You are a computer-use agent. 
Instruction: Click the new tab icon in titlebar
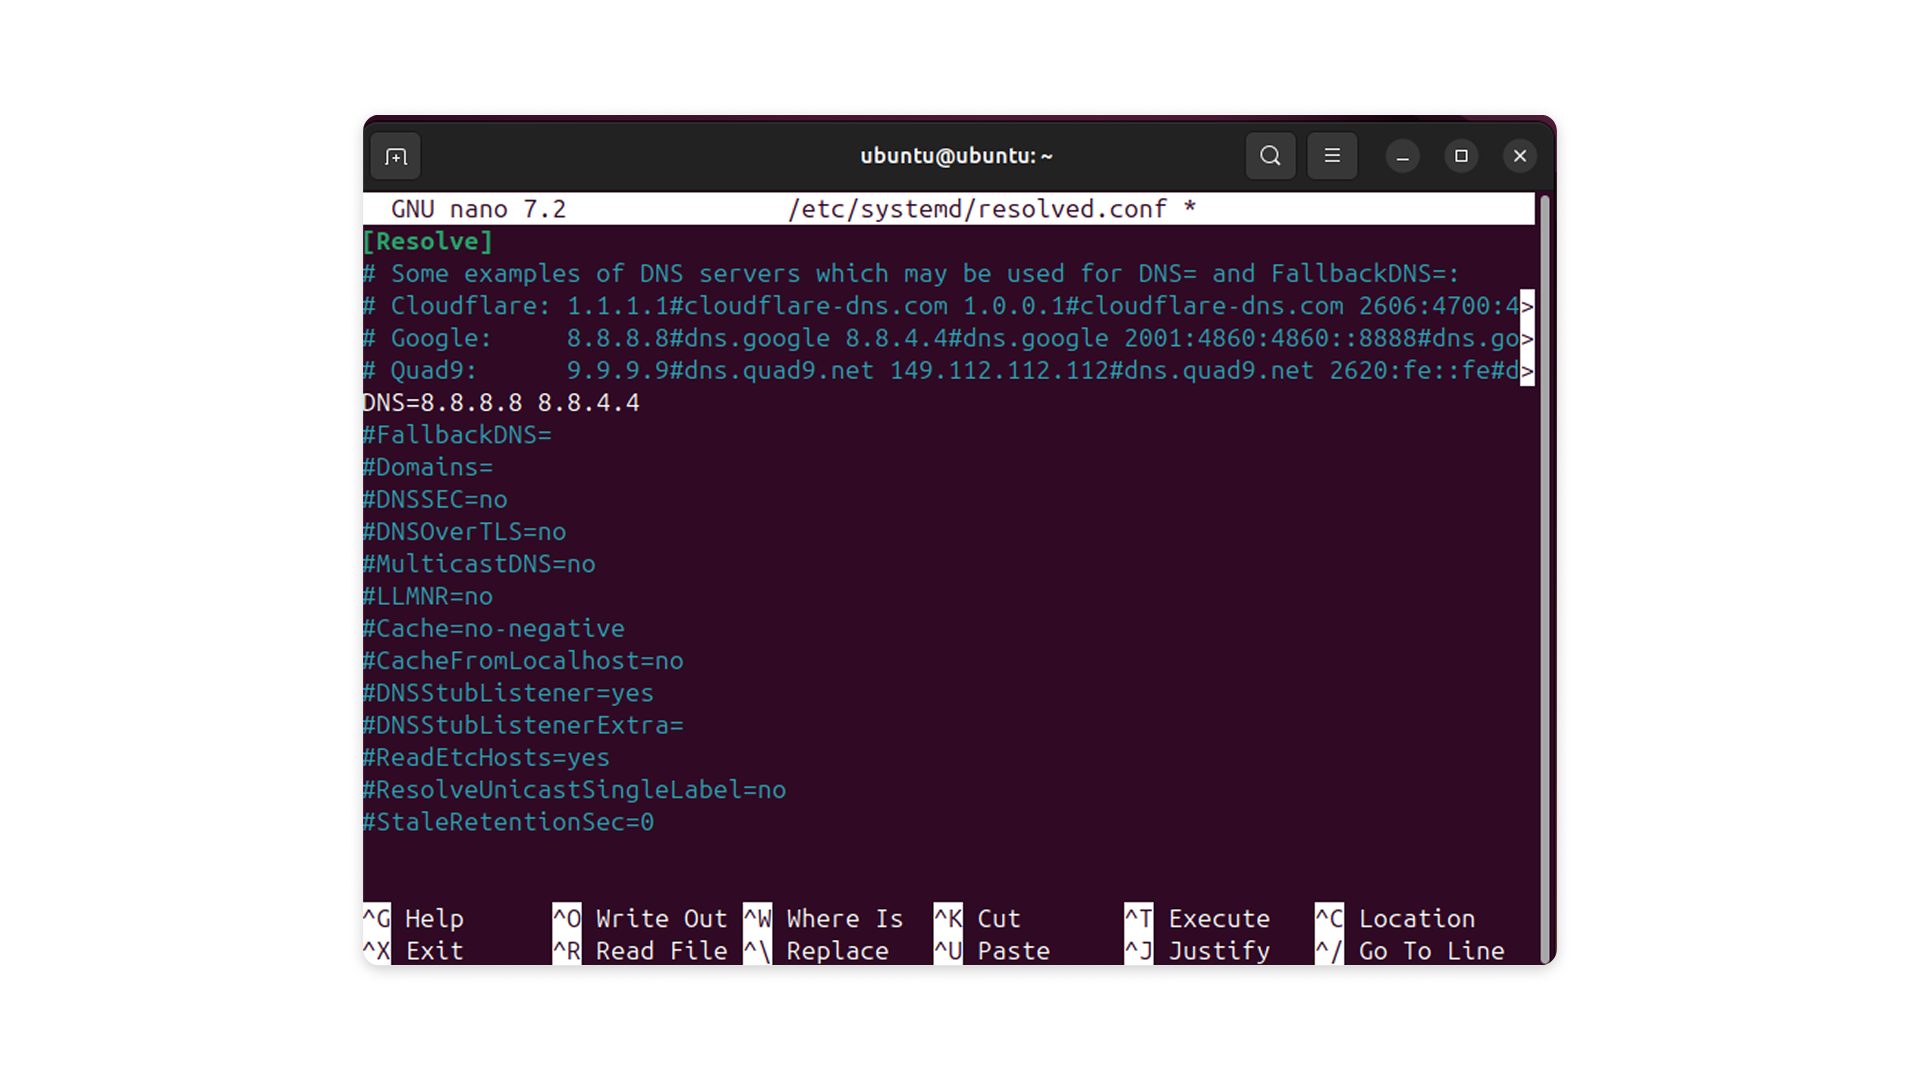point(396,157)
